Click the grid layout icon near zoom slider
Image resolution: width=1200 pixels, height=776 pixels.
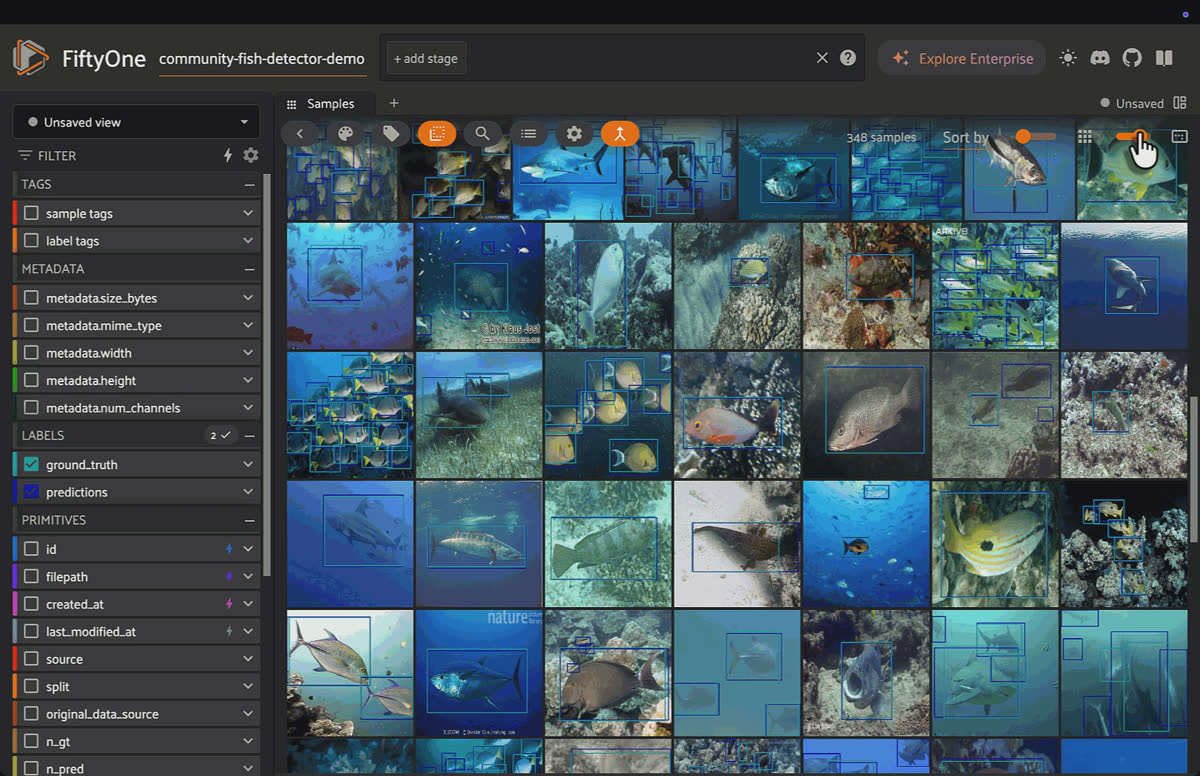point(1085,137)
